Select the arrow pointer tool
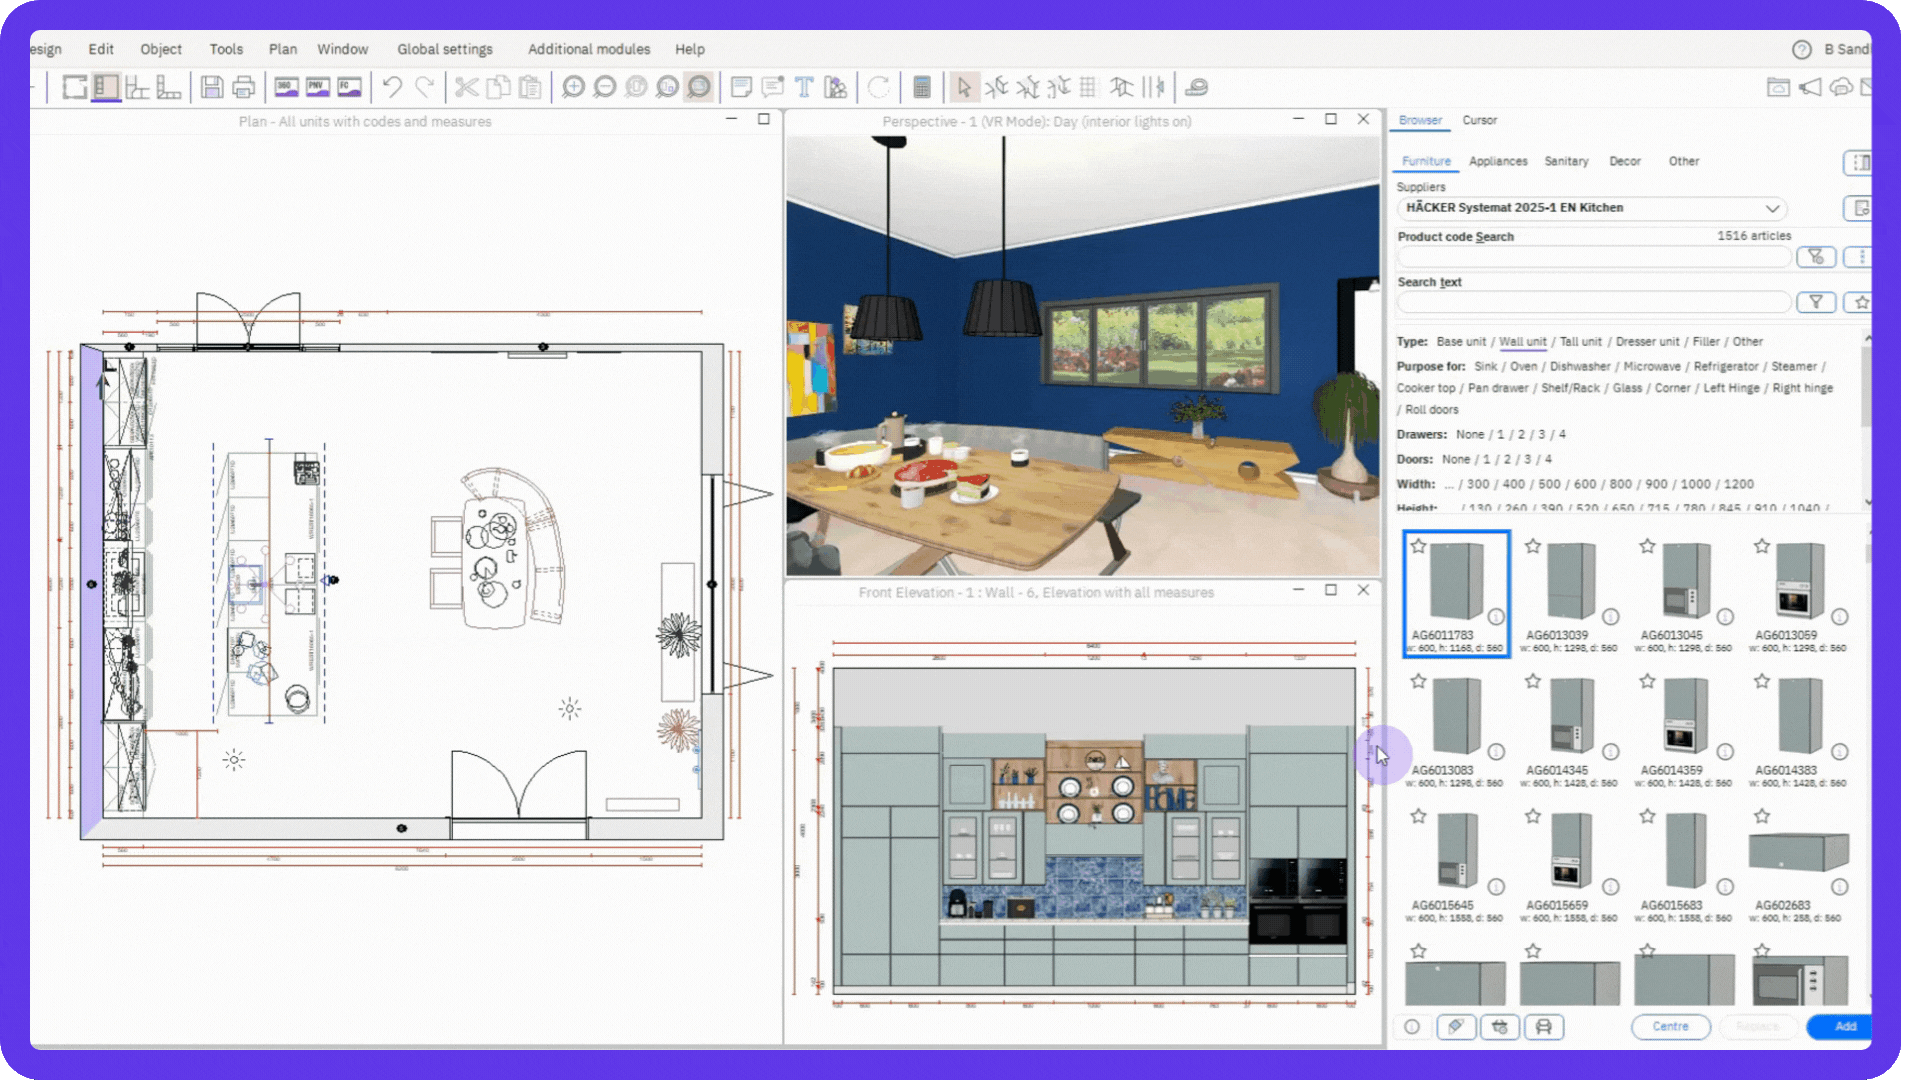The height and width of the screenshot is (1080, 1920). 963,88
